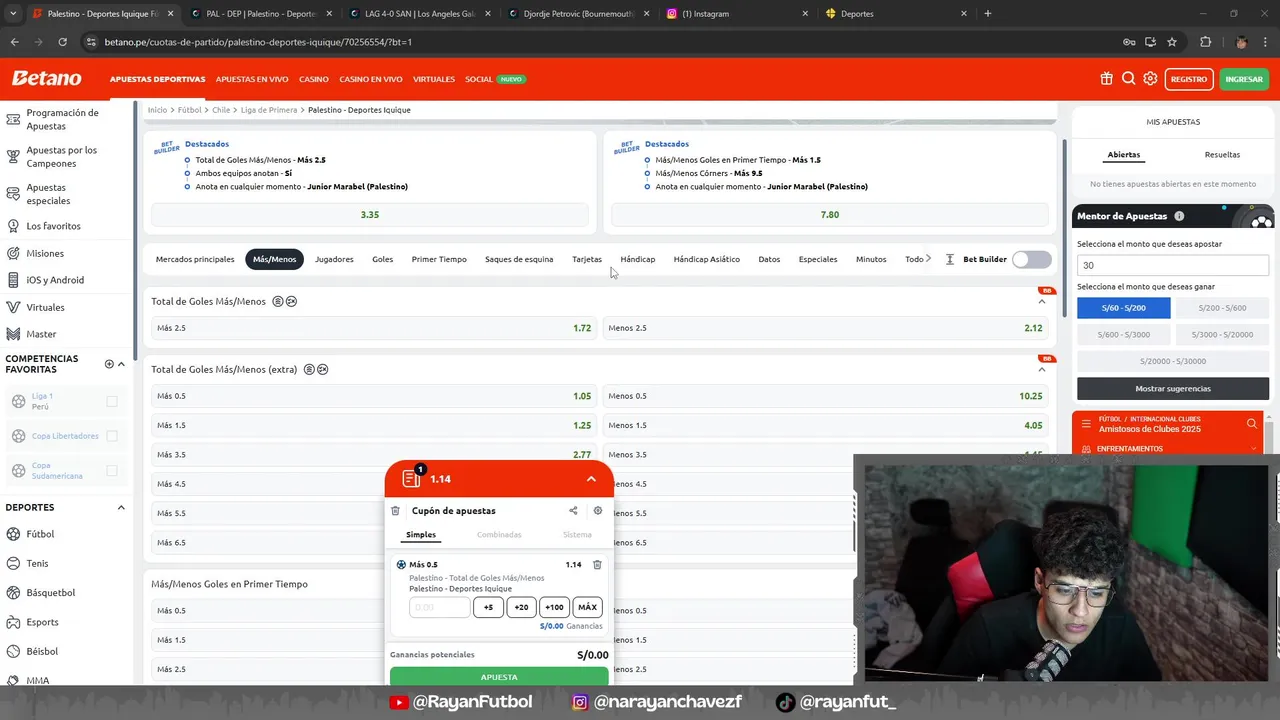This screenshot has width=1280, height=720.
Task: Collapse Total de Goles Más/Menos (extra) section
Action: [1042, 369]
